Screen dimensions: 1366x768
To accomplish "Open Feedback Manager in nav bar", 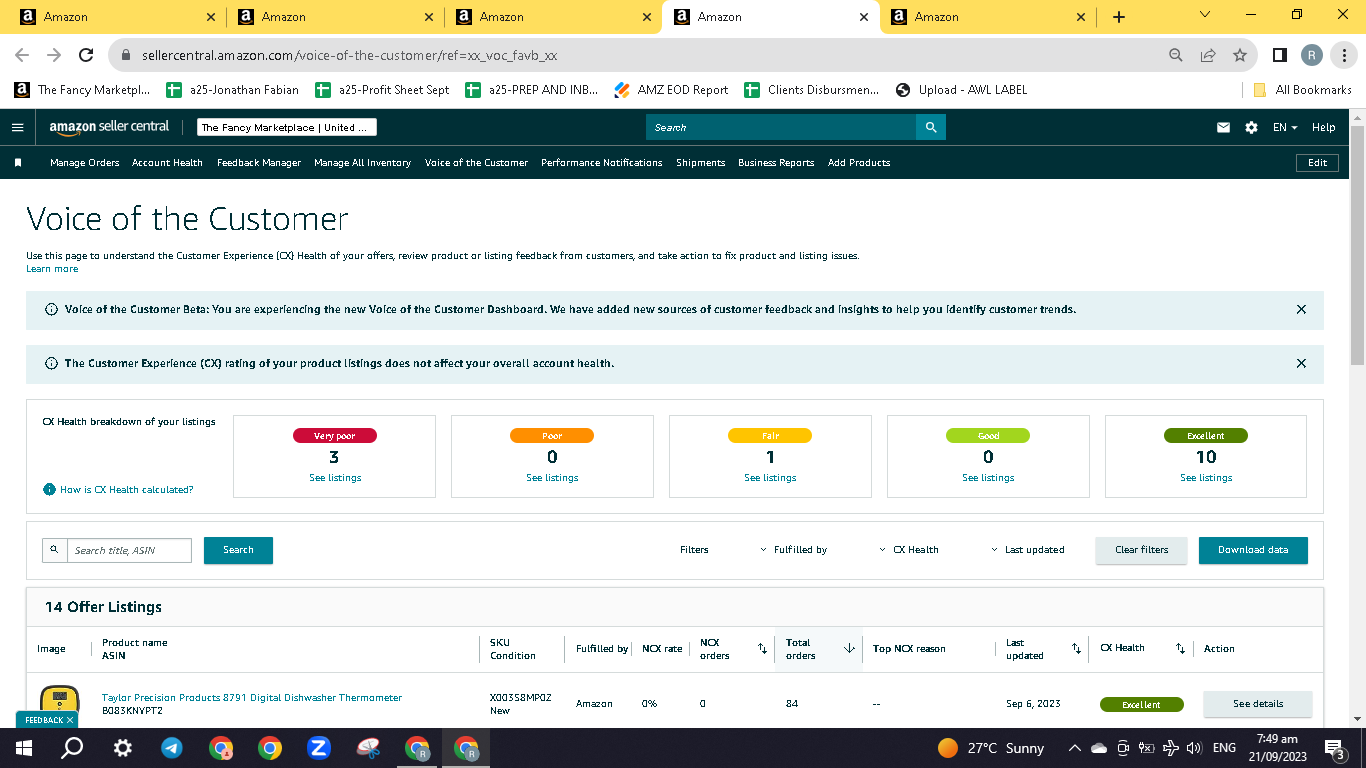I will [259, 163].
